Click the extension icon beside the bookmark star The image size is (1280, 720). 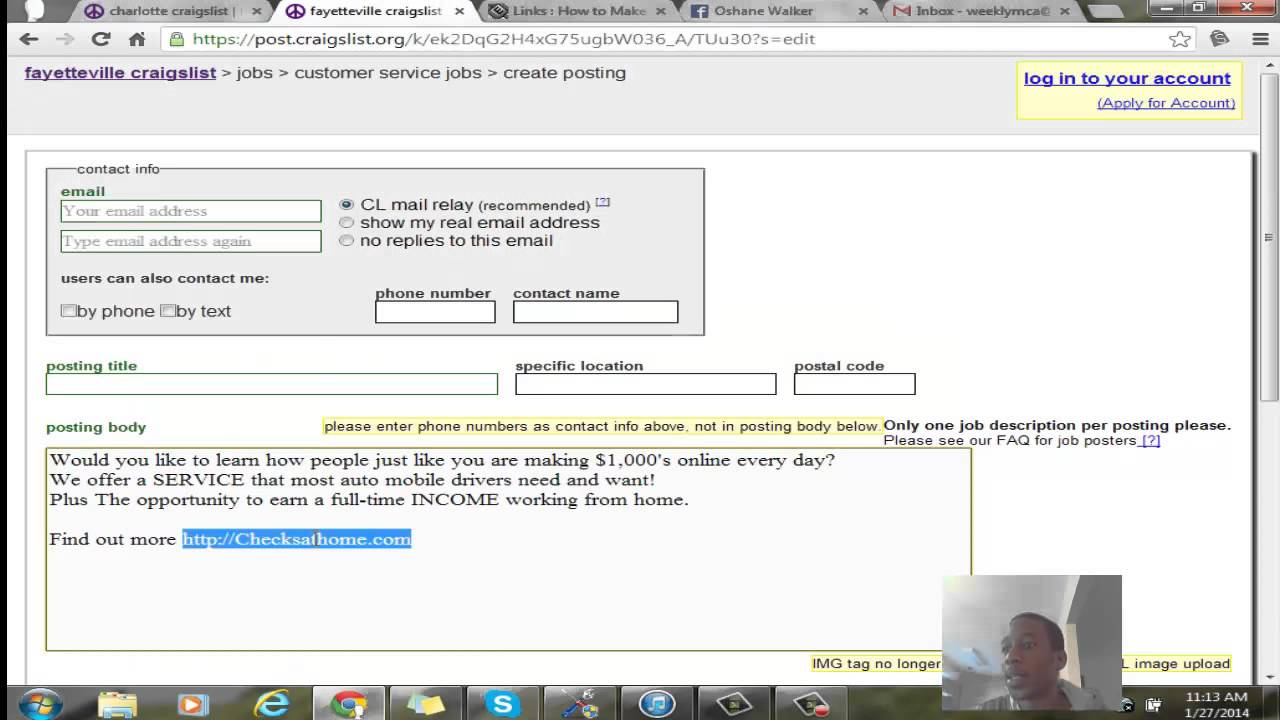1219,39
